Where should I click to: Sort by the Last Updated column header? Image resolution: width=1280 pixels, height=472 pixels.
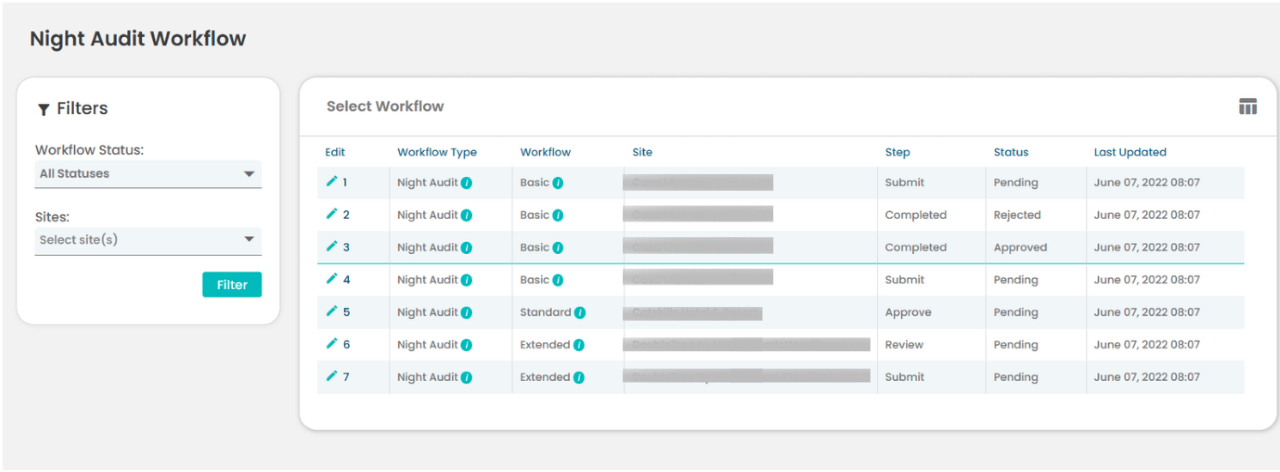point(1129,152)
